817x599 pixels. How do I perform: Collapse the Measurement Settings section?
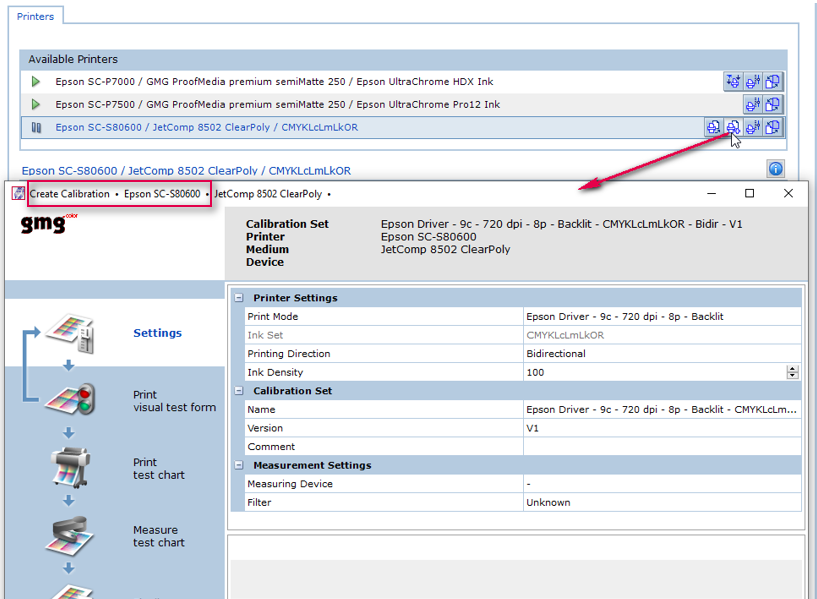(x=238, y=465)
